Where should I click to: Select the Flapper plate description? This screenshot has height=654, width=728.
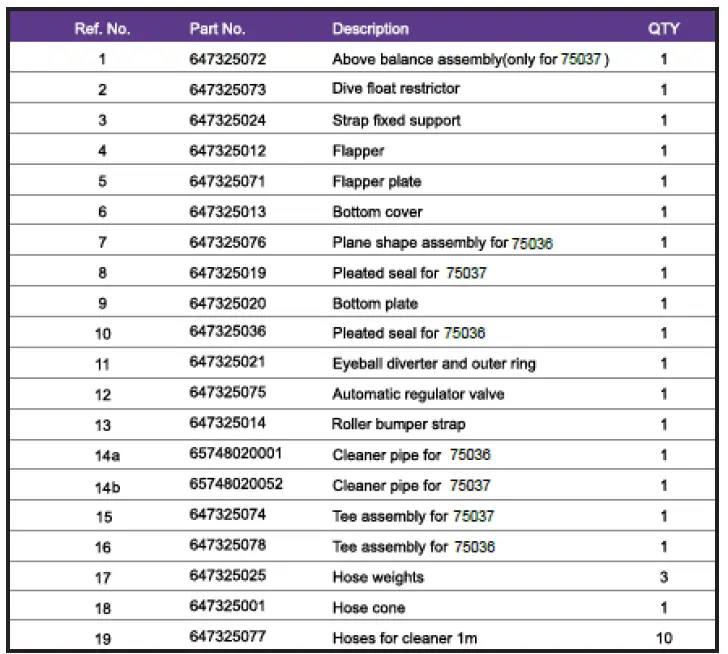click(x=377, y=182)
